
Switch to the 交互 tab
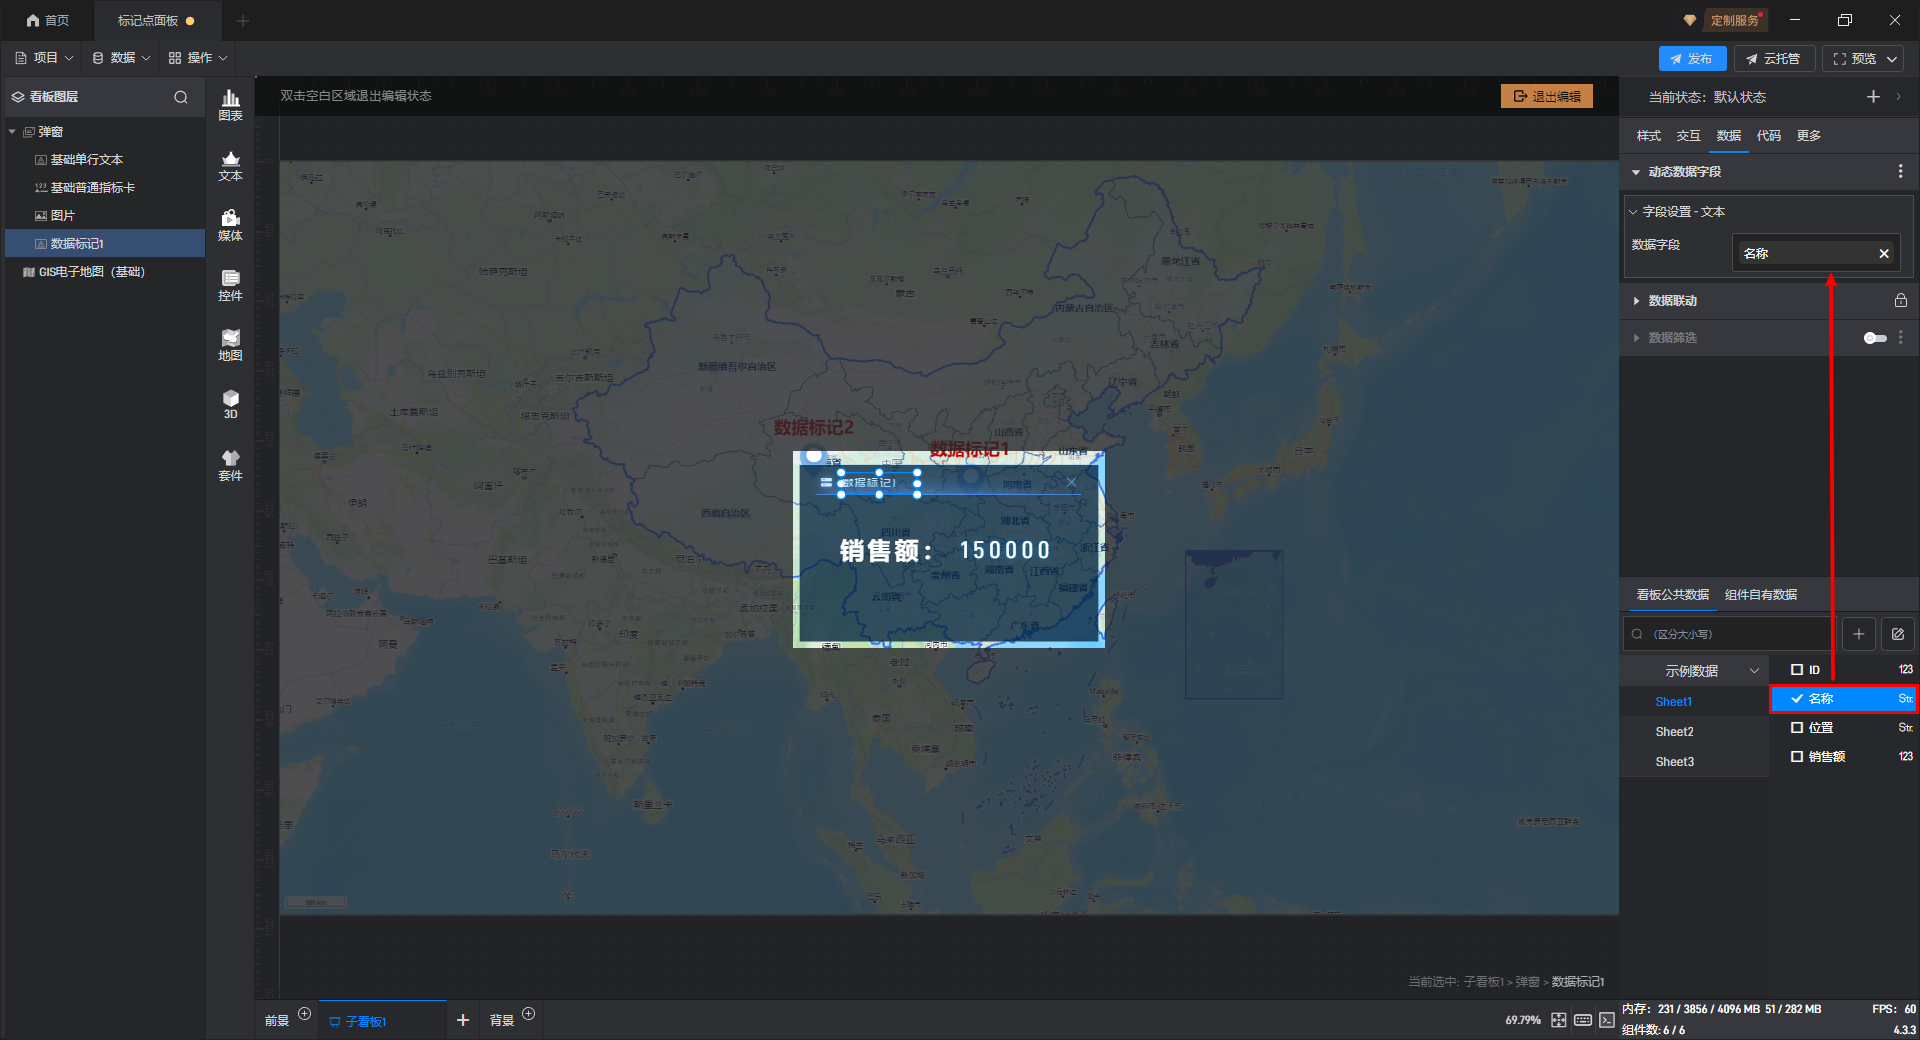pos(1689,136)
